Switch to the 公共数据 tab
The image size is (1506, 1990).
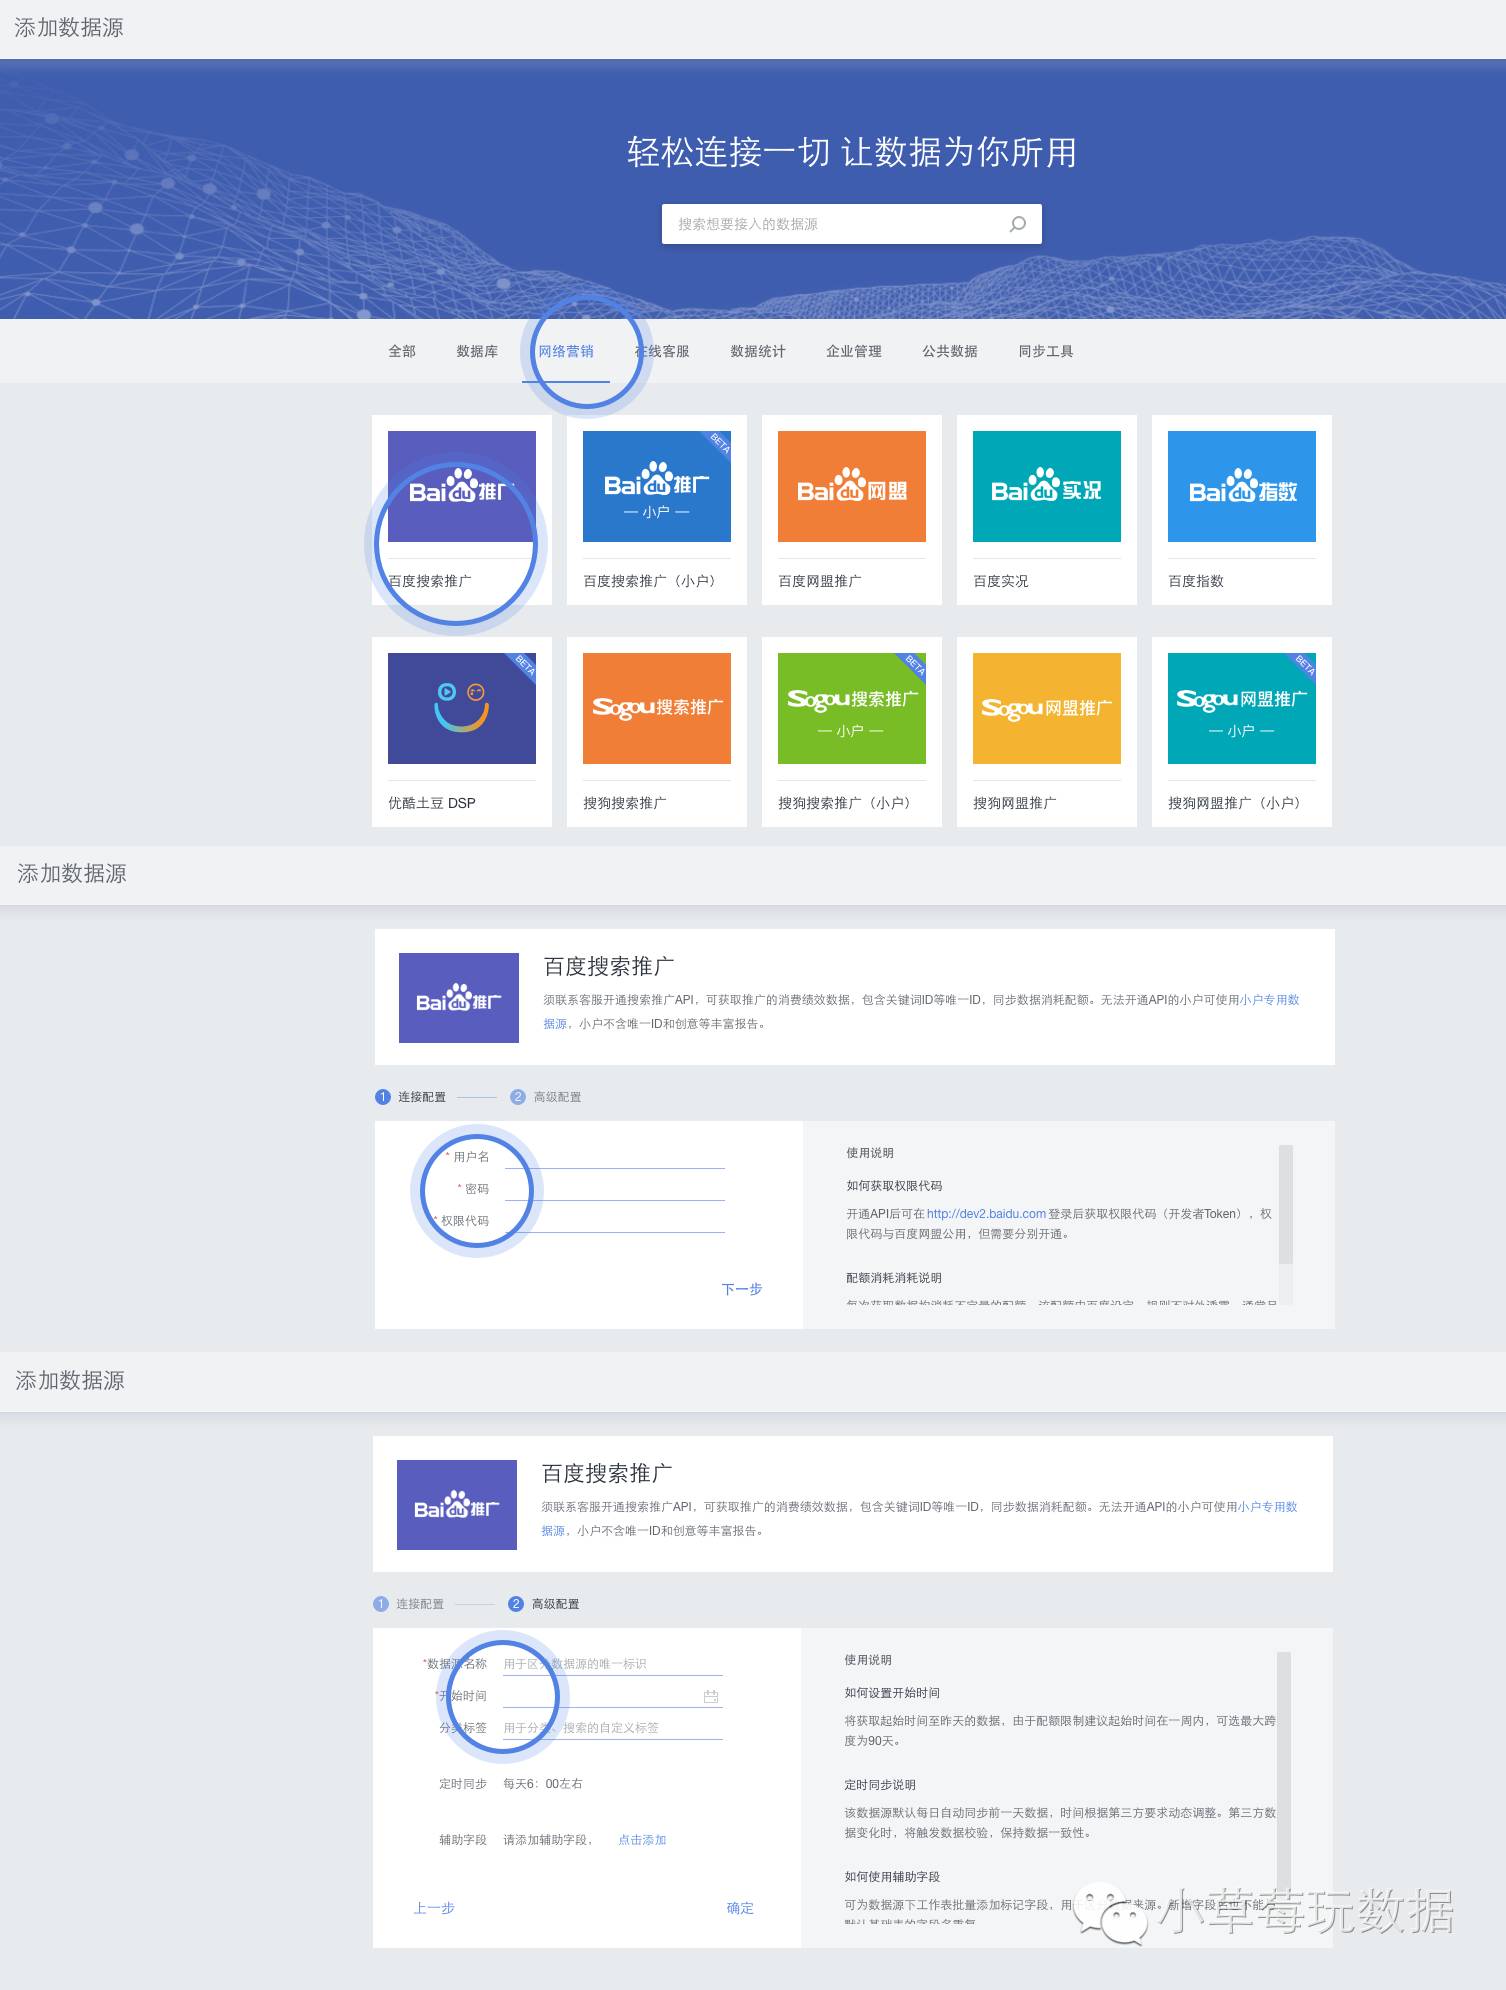(x=950, y=351)
